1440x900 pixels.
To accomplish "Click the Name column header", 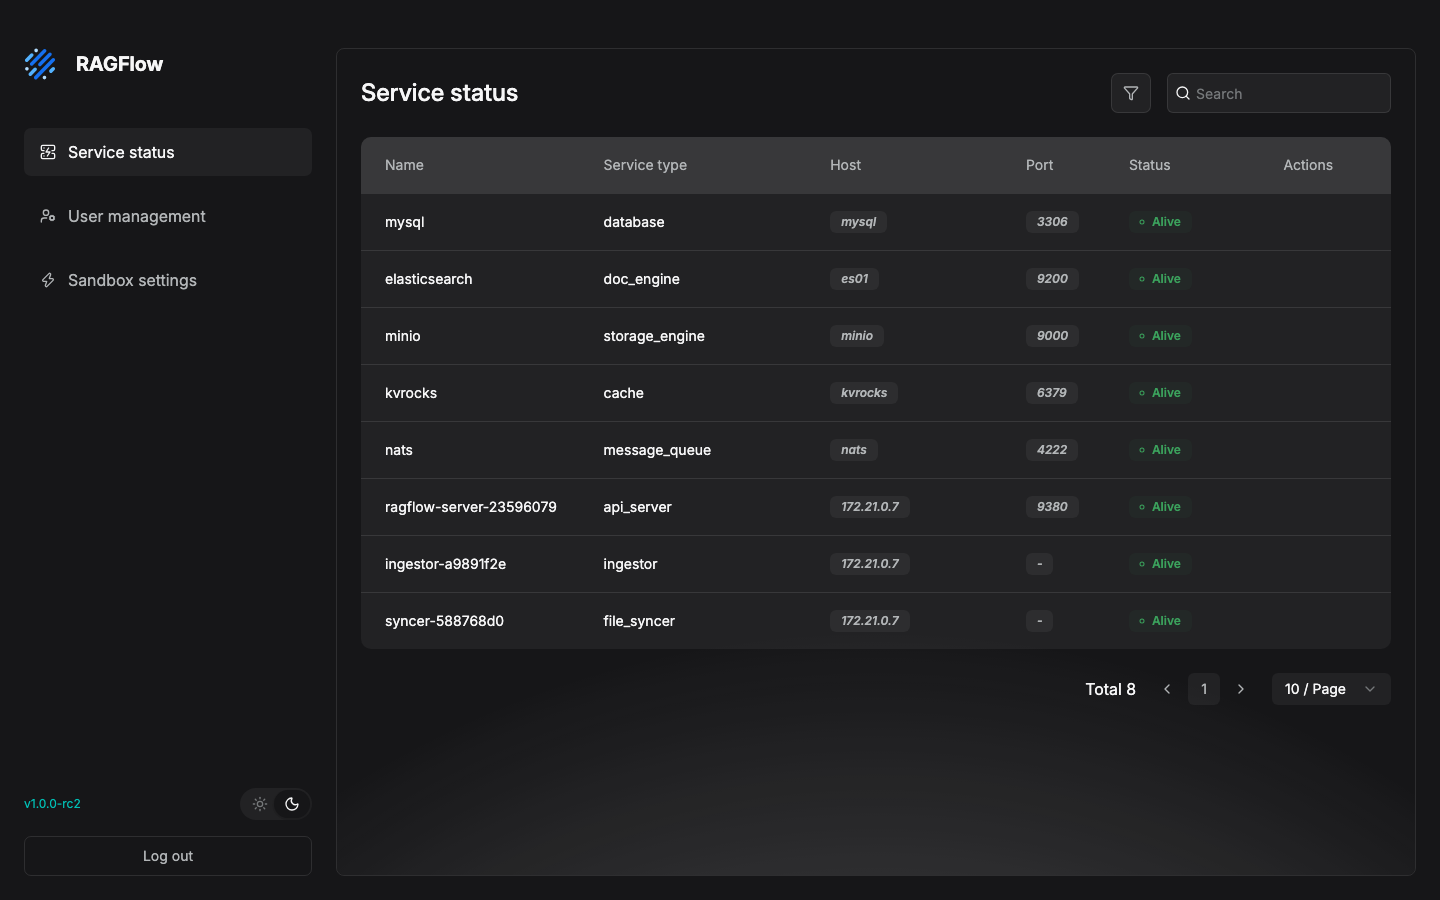I will click(x=404, y=165).
